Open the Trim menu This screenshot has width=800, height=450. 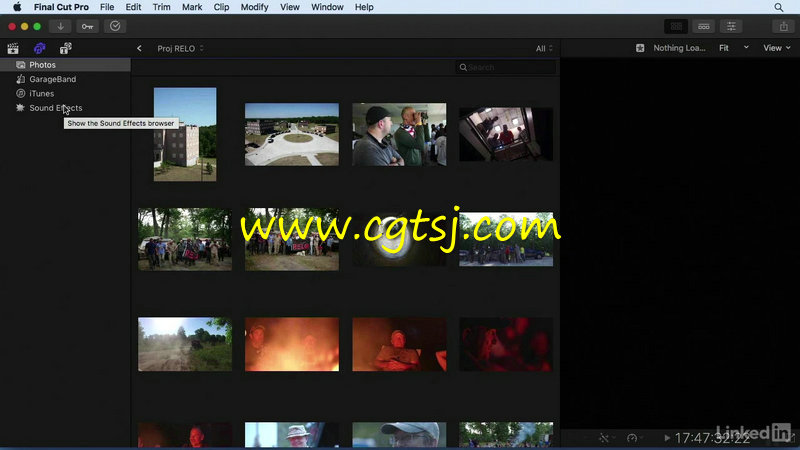point(162,7)
